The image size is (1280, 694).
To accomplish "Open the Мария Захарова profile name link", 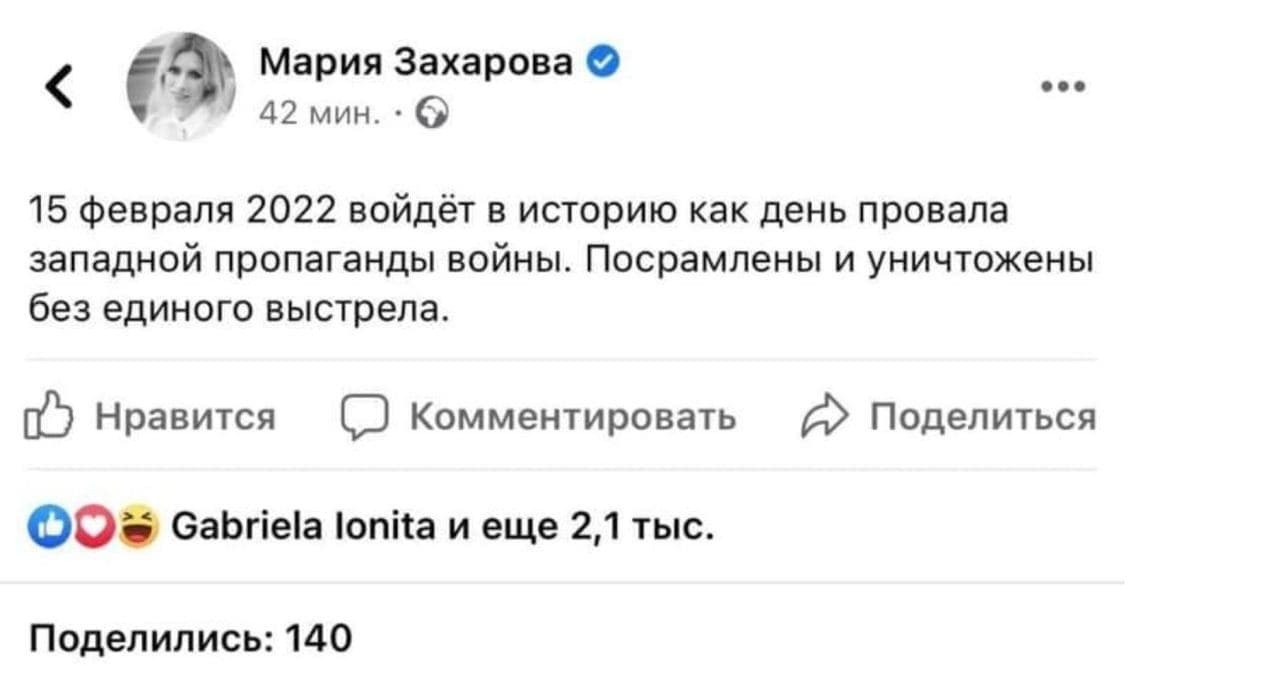I will click(x=416, y=62).
